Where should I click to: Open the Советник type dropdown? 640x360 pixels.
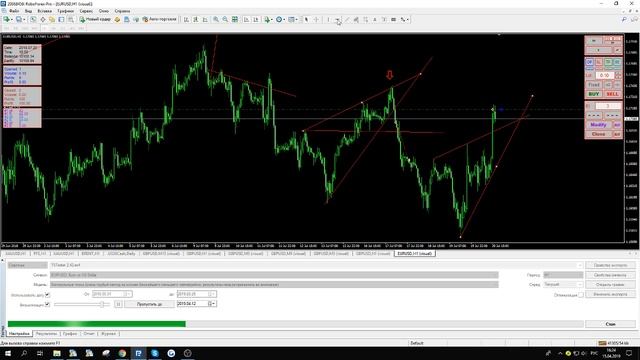pos(27,265)
